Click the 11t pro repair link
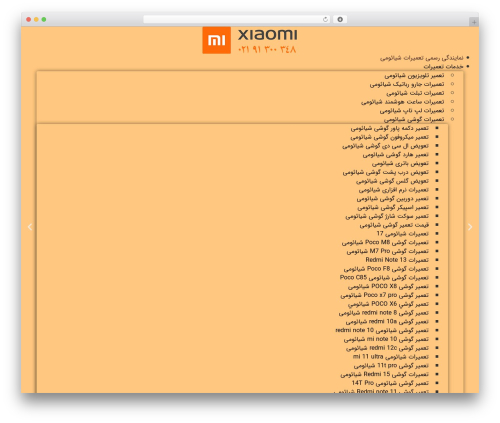 pyautogui.click(x=391, y=366)
